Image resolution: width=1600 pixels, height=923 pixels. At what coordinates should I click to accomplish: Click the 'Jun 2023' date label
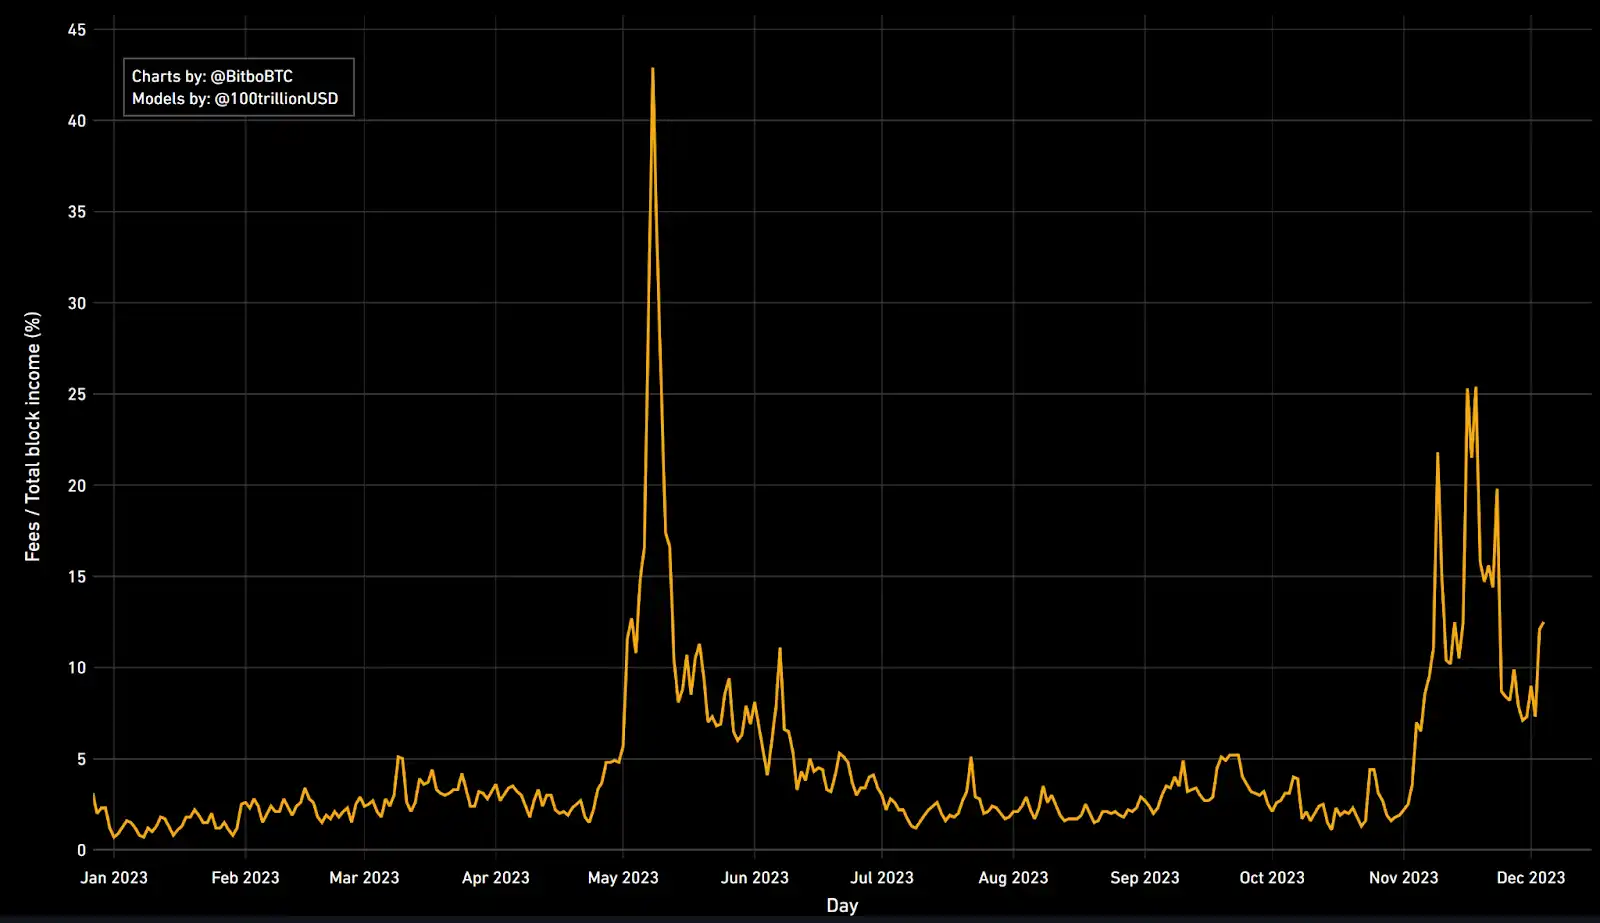(754, 877)
